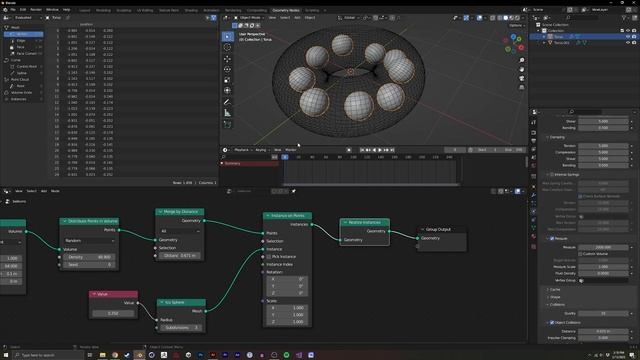Select wireframe viewport shading mode
The image size is (640, 360).
[500, 18]
